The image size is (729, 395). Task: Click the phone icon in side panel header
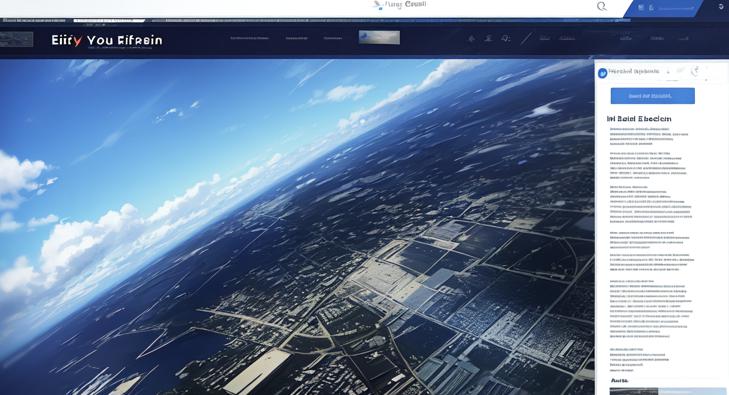[695, 71]
